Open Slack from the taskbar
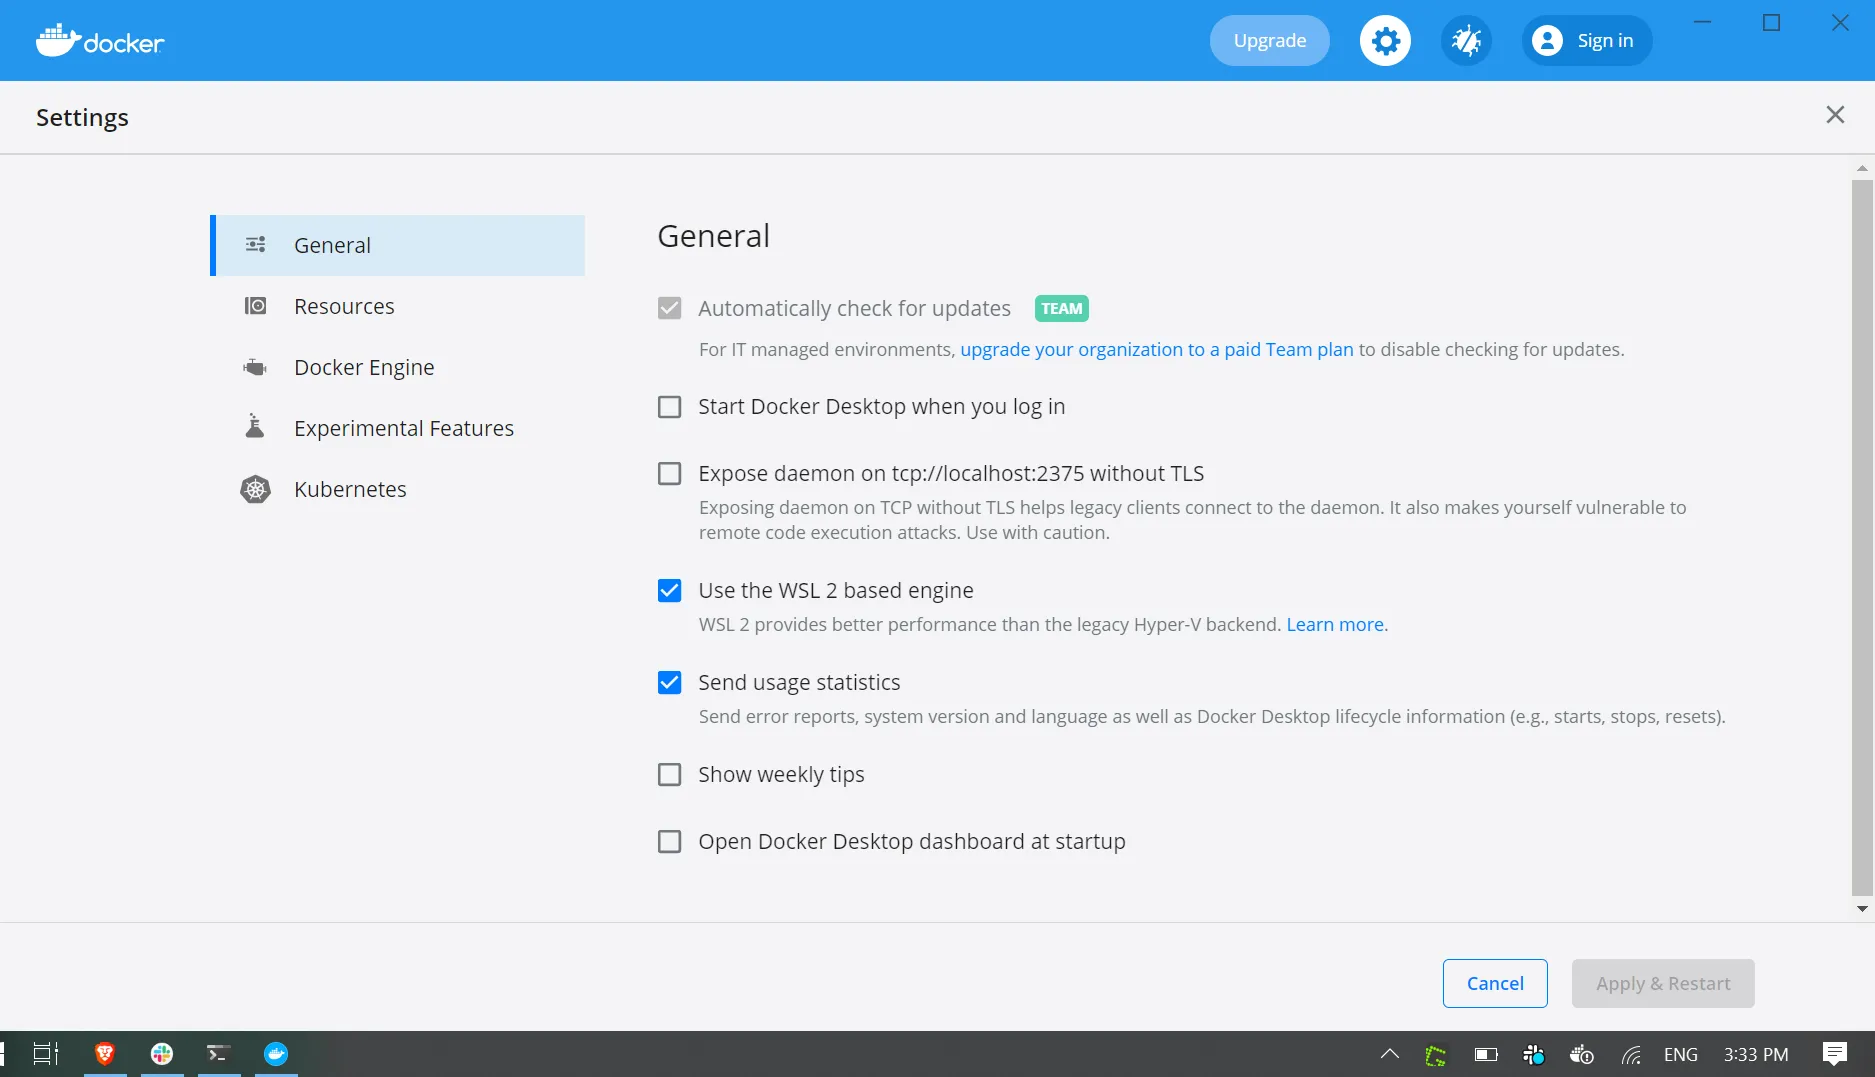1875x1077 pixels. 162,1054
